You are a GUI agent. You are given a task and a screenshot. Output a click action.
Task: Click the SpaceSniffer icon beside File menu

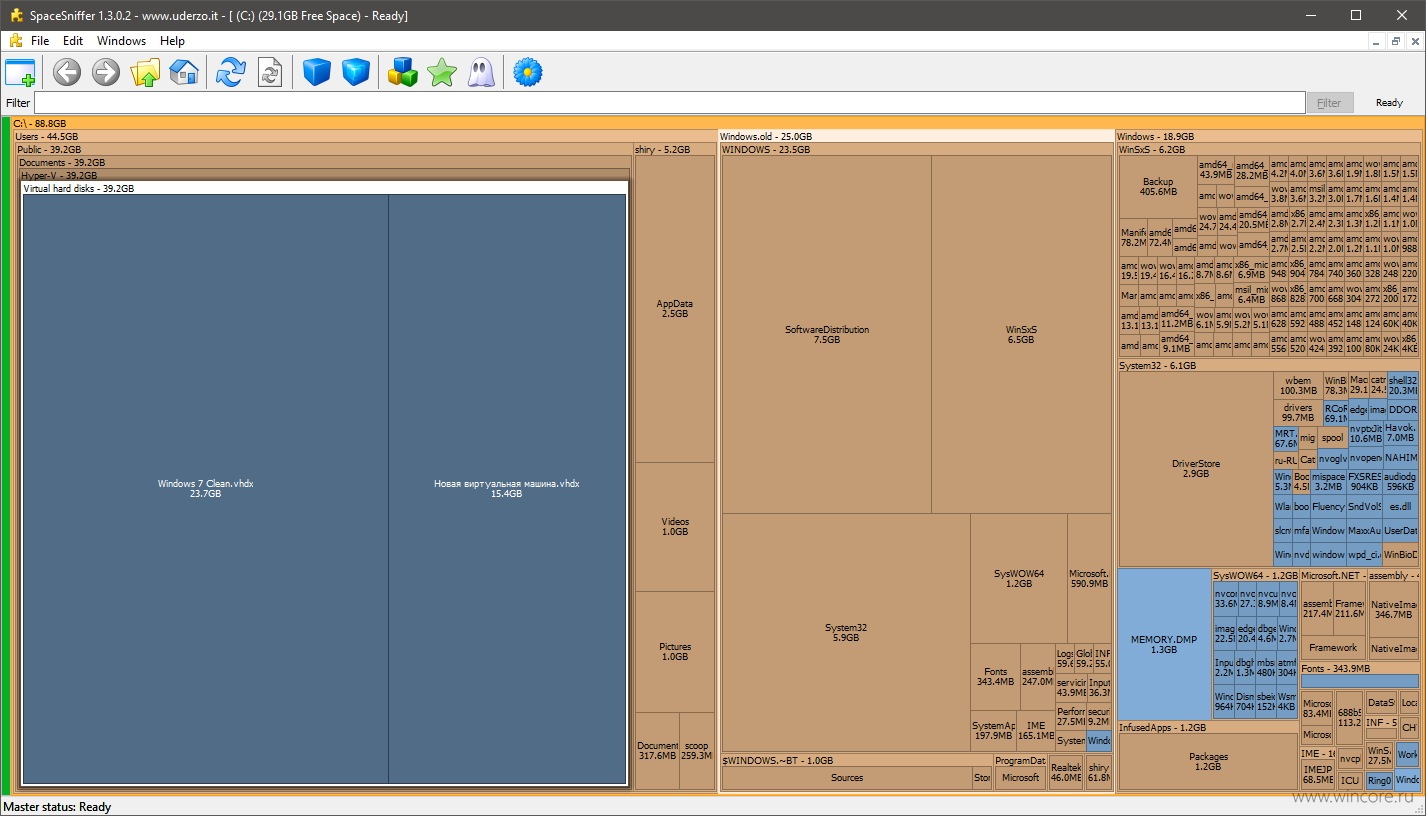coord(15,41)
